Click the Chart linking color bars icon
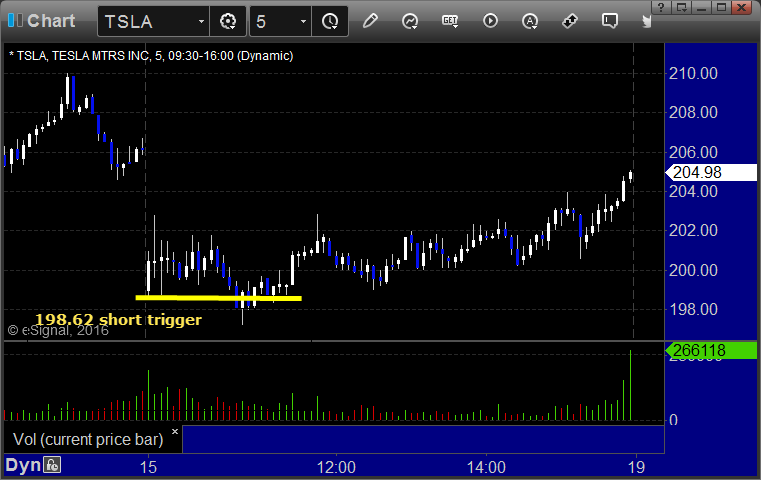The width and height of the screenshot is (761, 480). click(15, 20)
